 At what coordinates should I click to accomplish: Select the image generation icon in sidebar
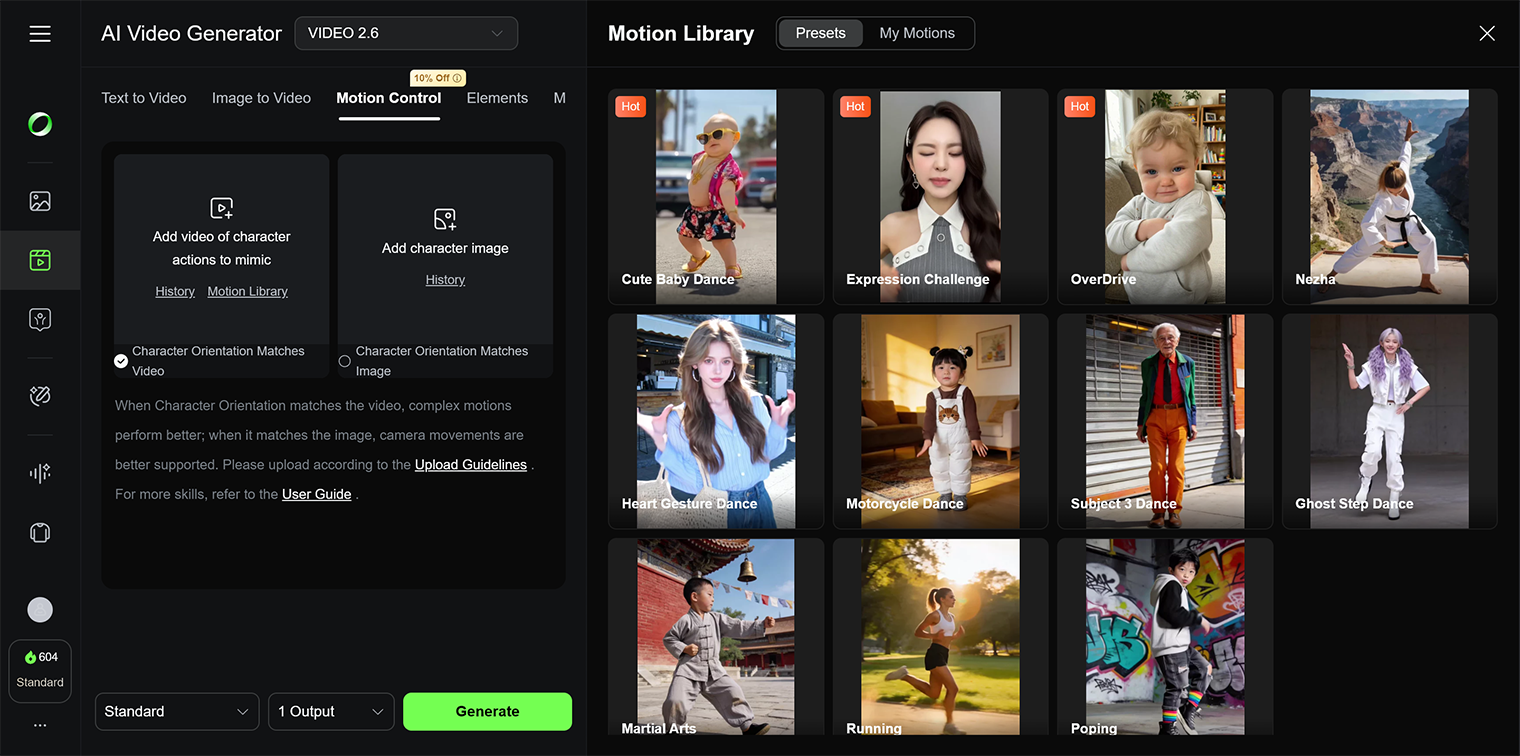tap(40, 201)
